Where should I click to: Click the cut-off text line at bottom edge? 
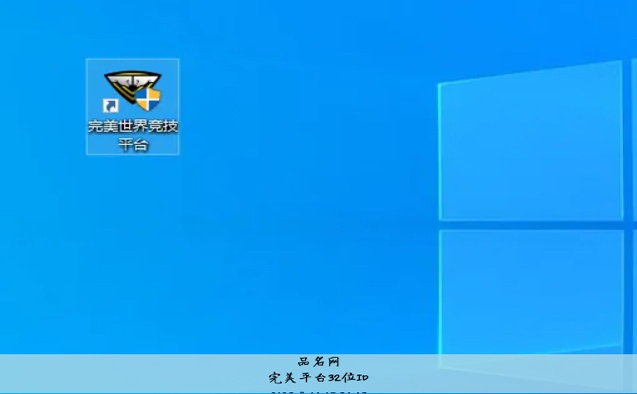(x=318, y=392)
